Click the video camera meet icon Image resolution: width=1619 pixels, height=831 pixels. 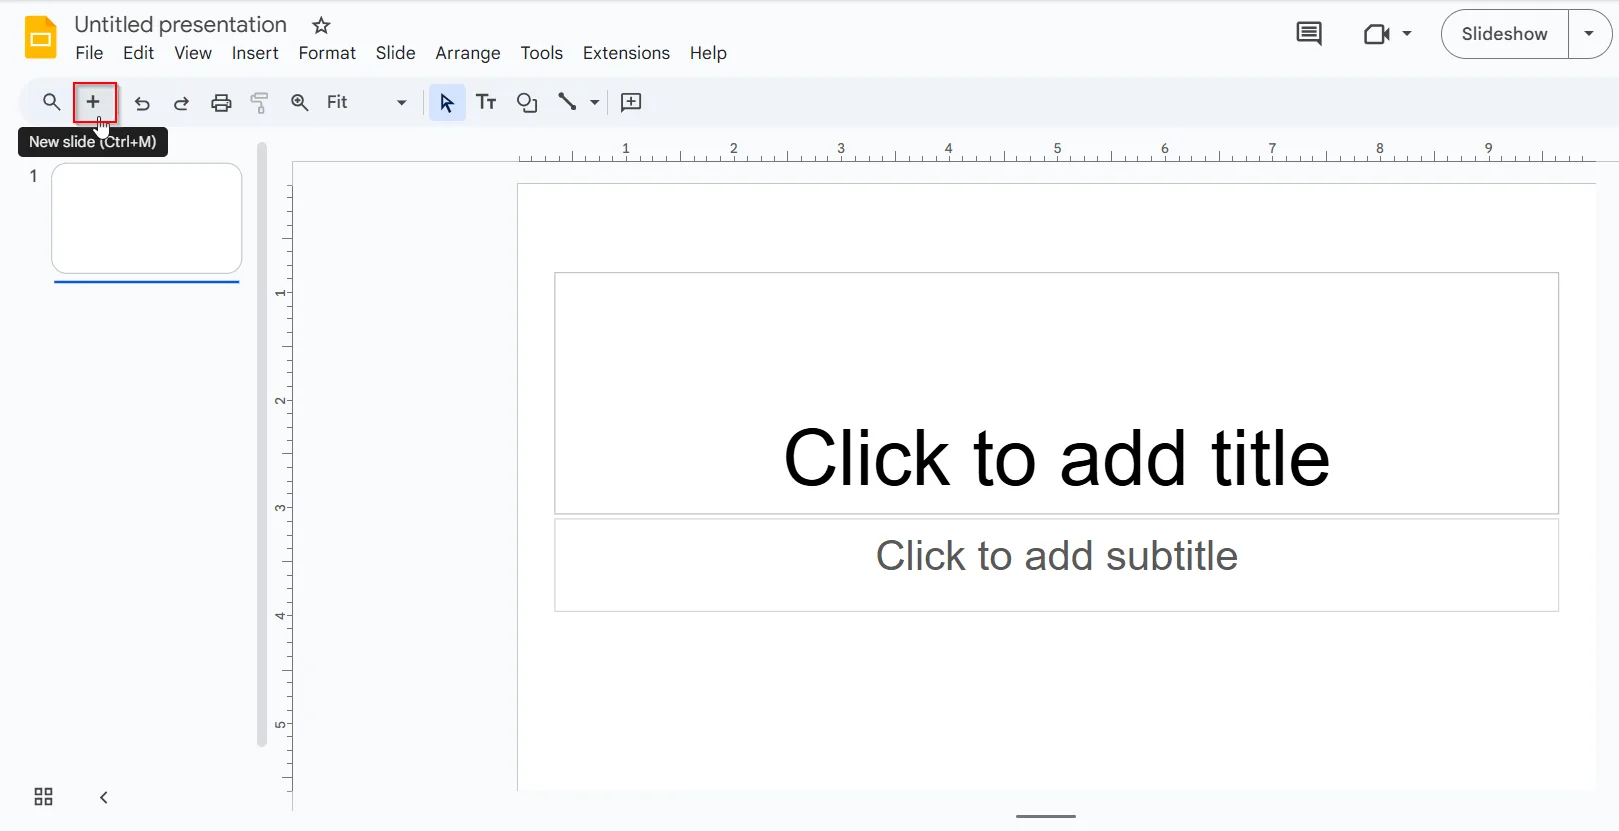point(1377,34)
